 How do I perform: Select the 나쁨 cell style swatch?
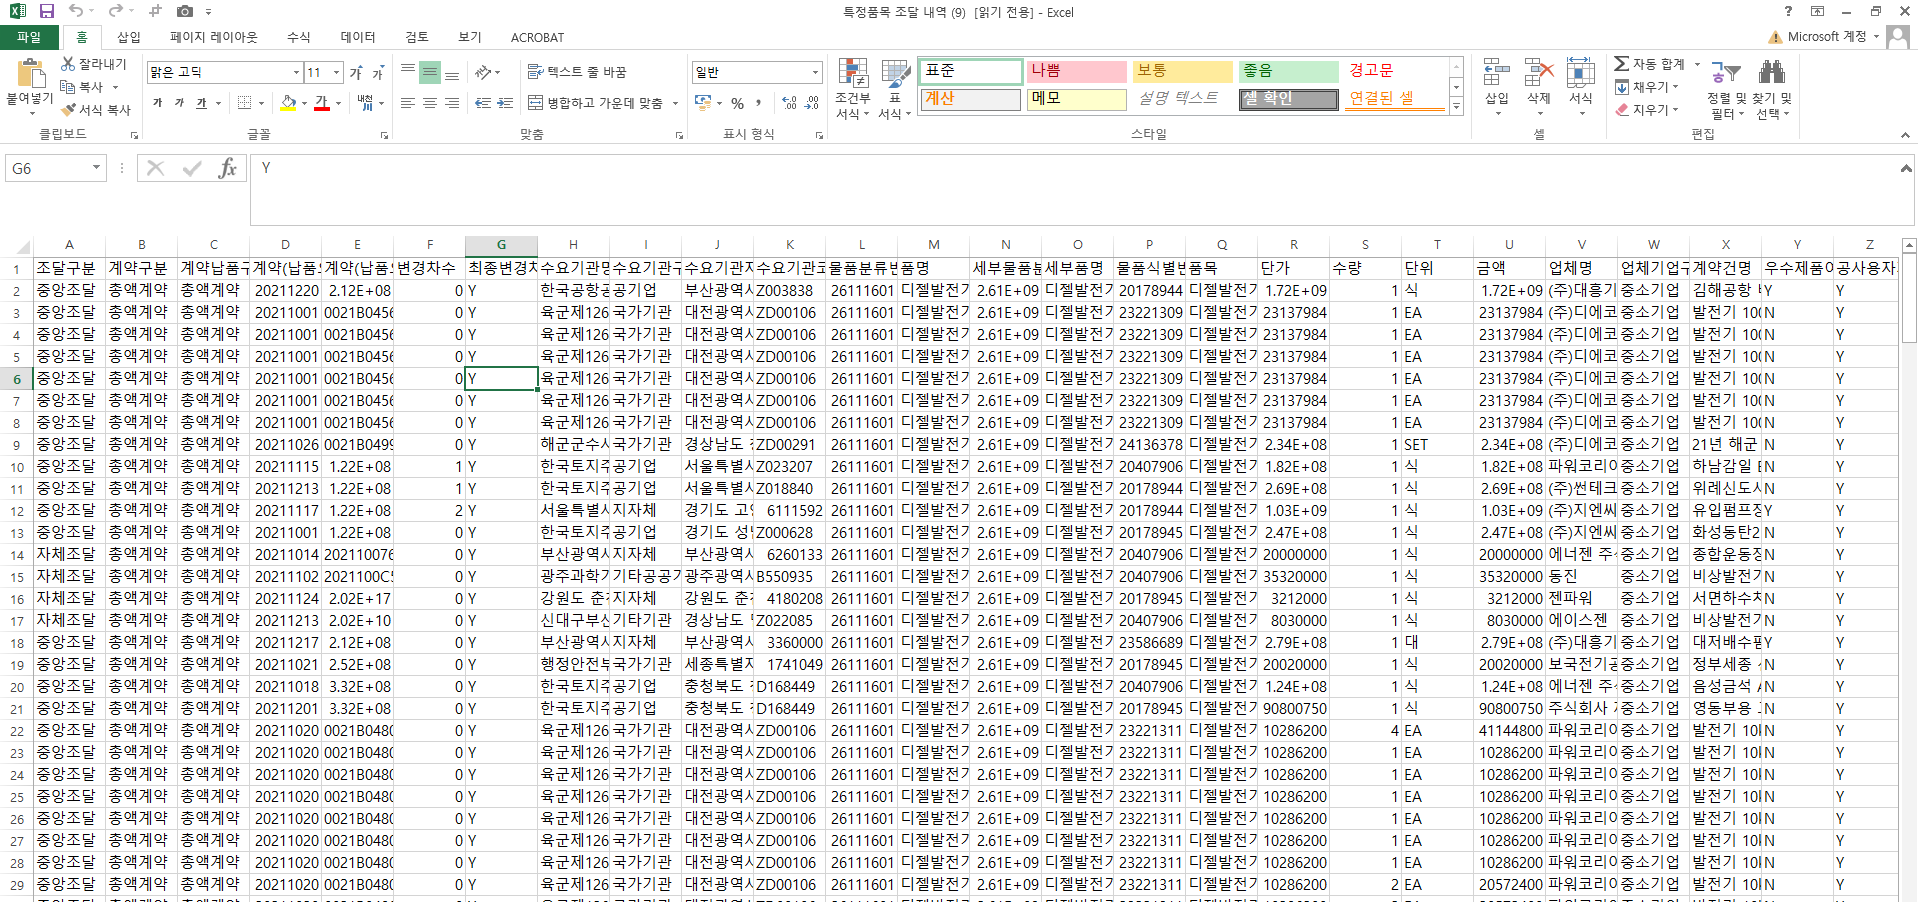(x=1077, y=71)
